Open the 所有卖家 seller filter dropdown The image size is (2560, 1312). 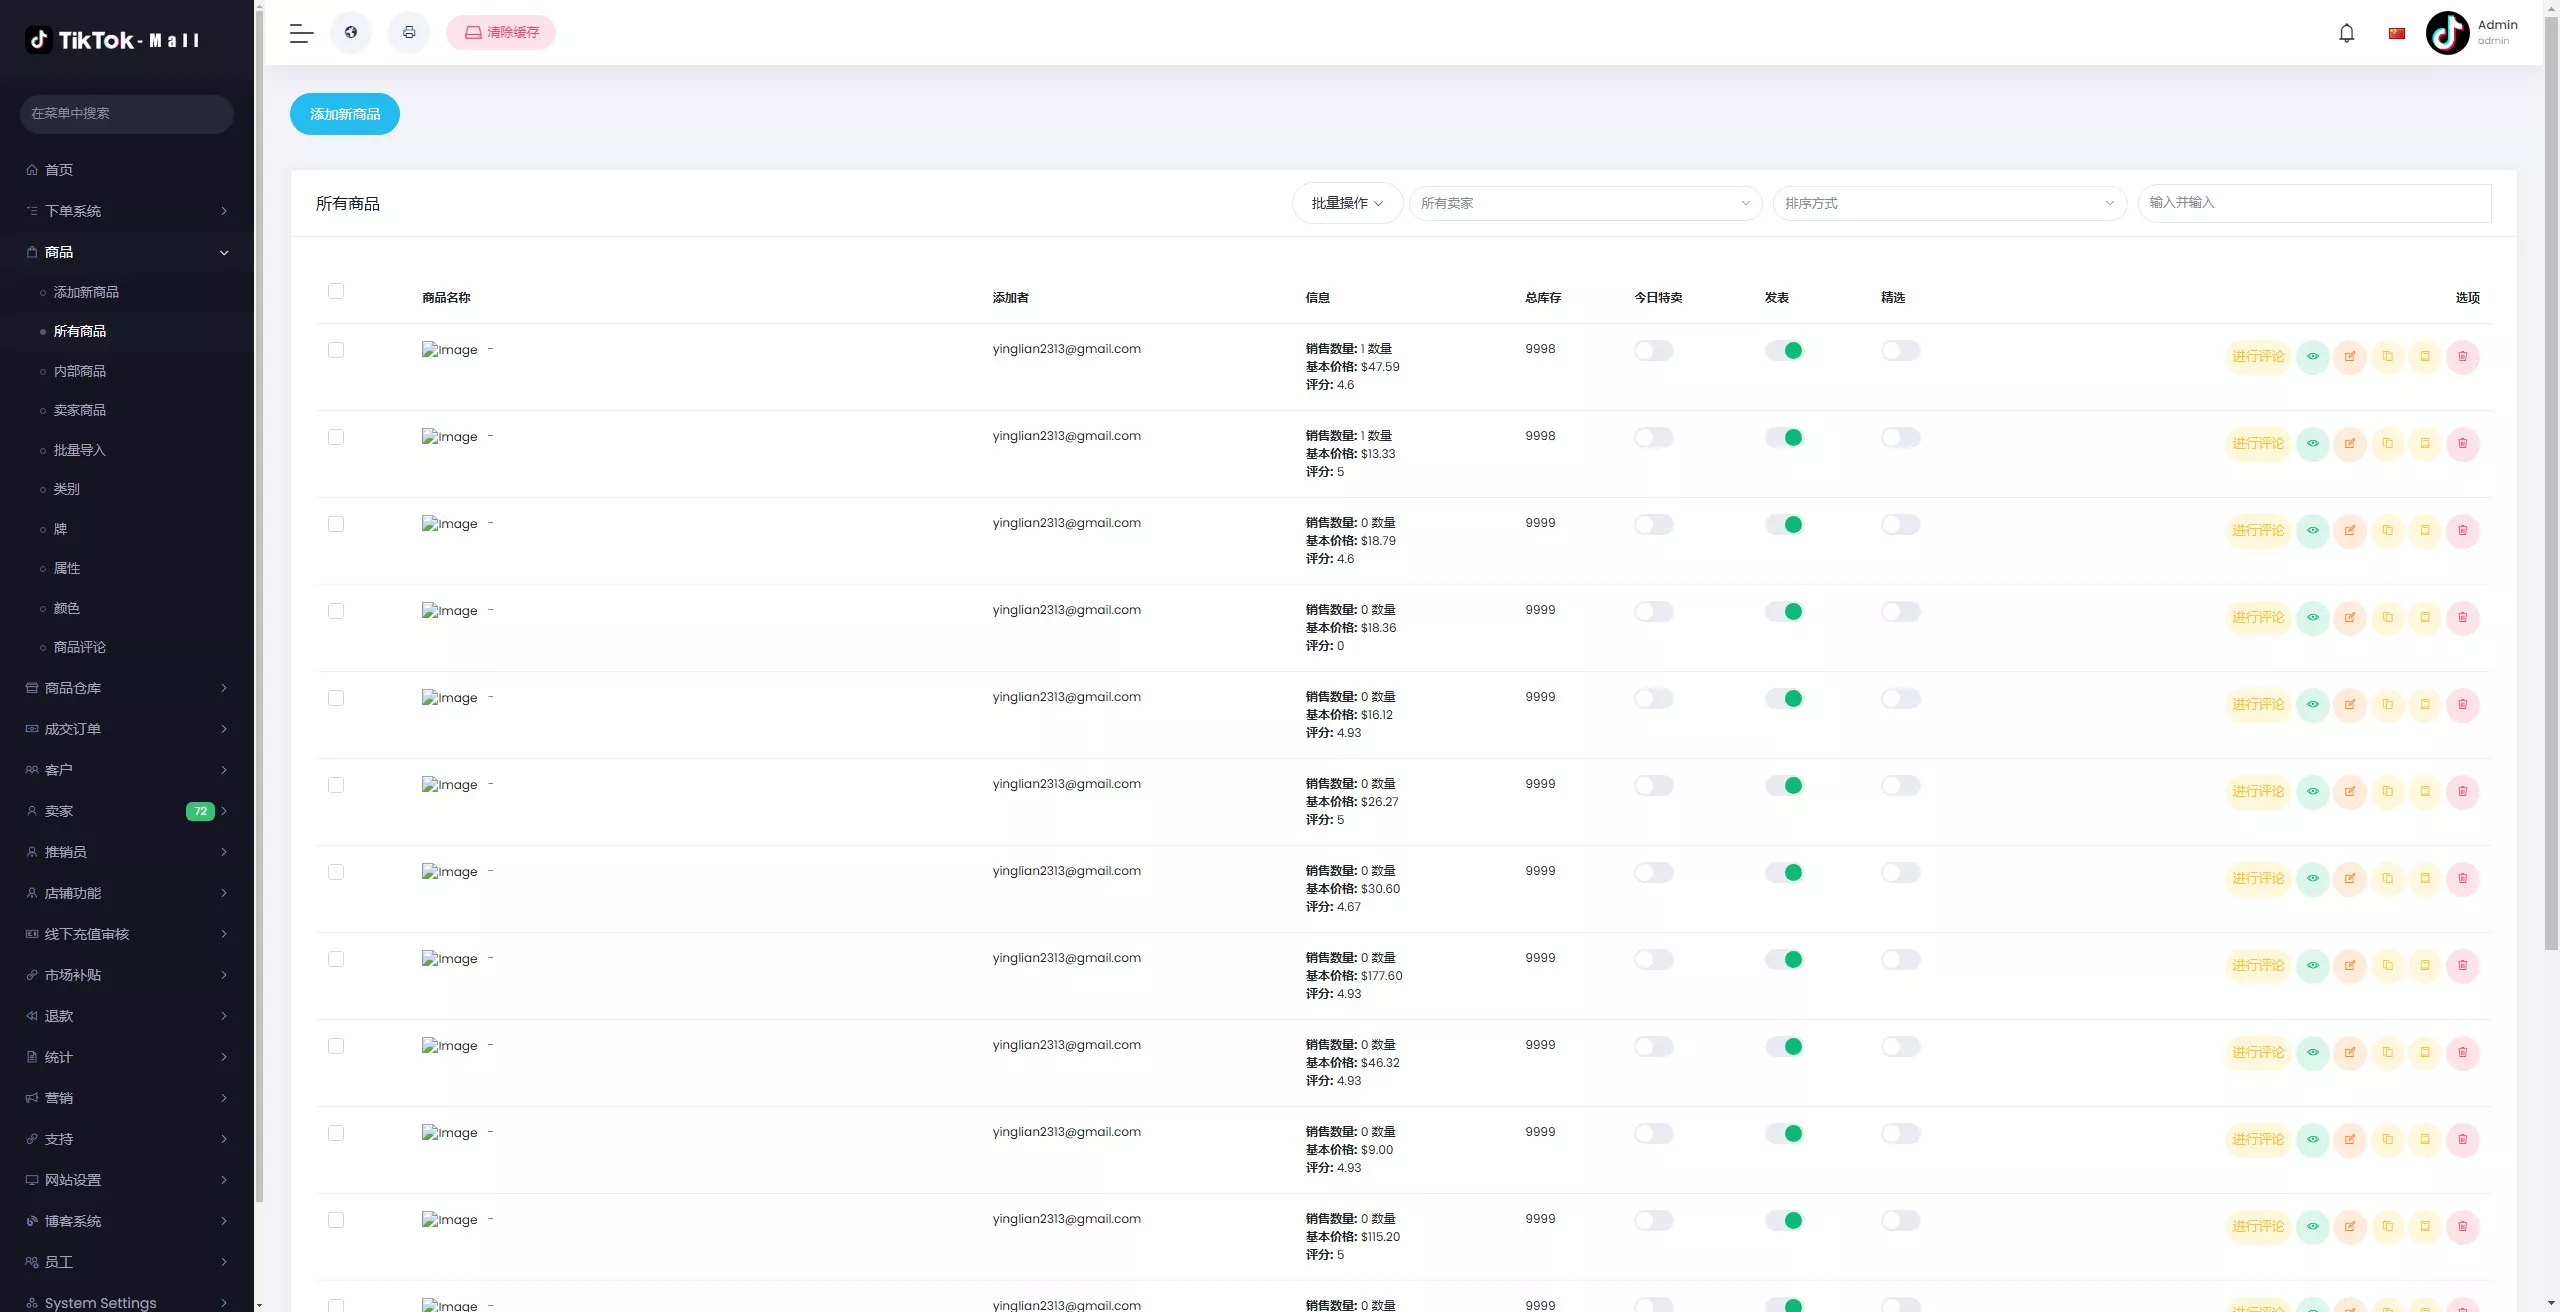(1584, 203)
